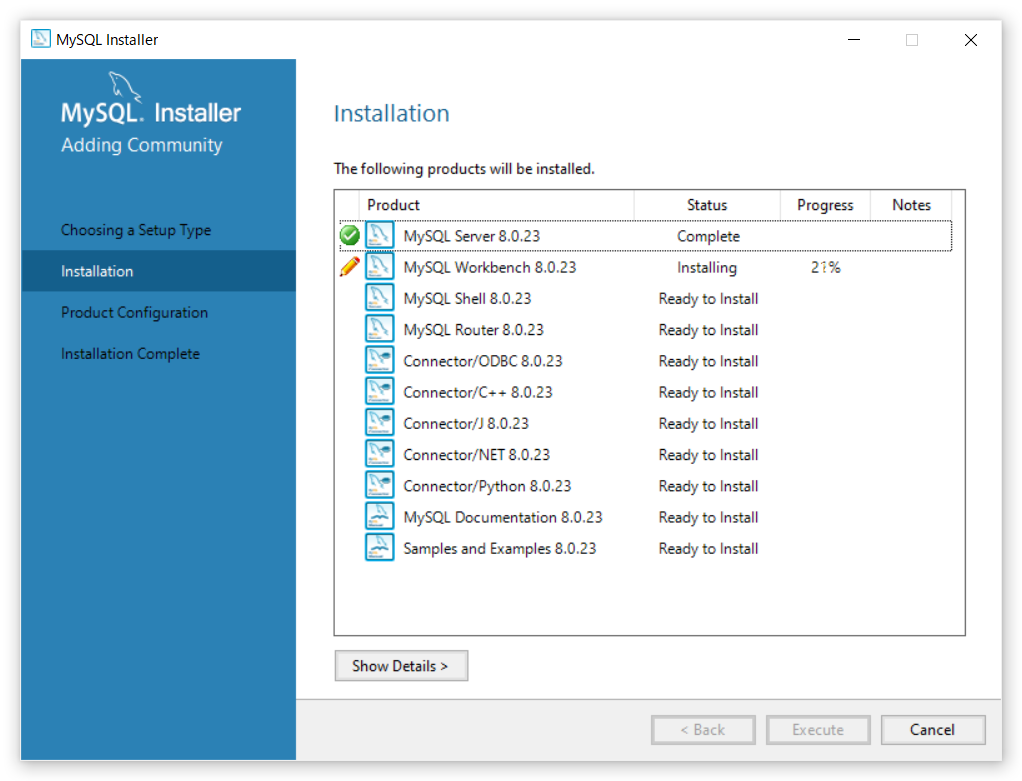Image resolution: width=1022 pixels, height=781 pixels.
Task: Select the MySQL Workbench 8.0.23 row text
Action: click(489, 267)
